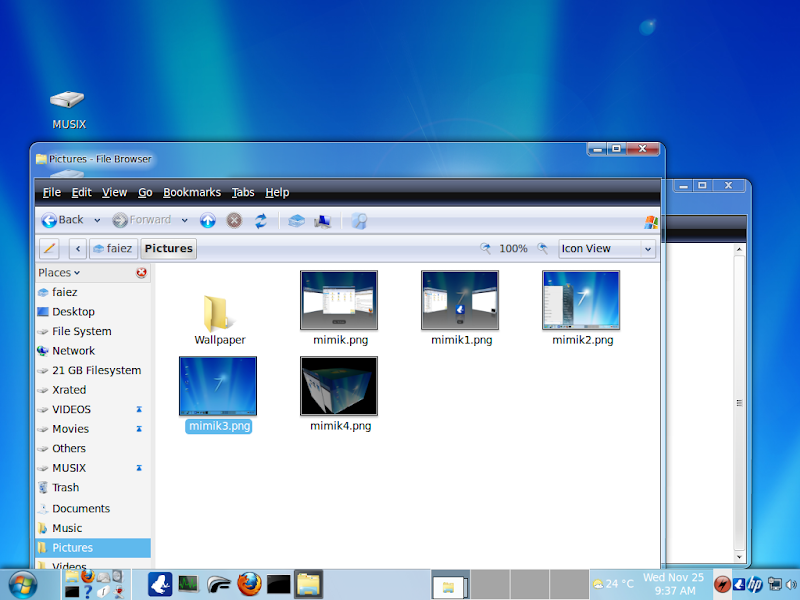
Task: Launch Firefox from the taskbar
Action: click(249, 584)
